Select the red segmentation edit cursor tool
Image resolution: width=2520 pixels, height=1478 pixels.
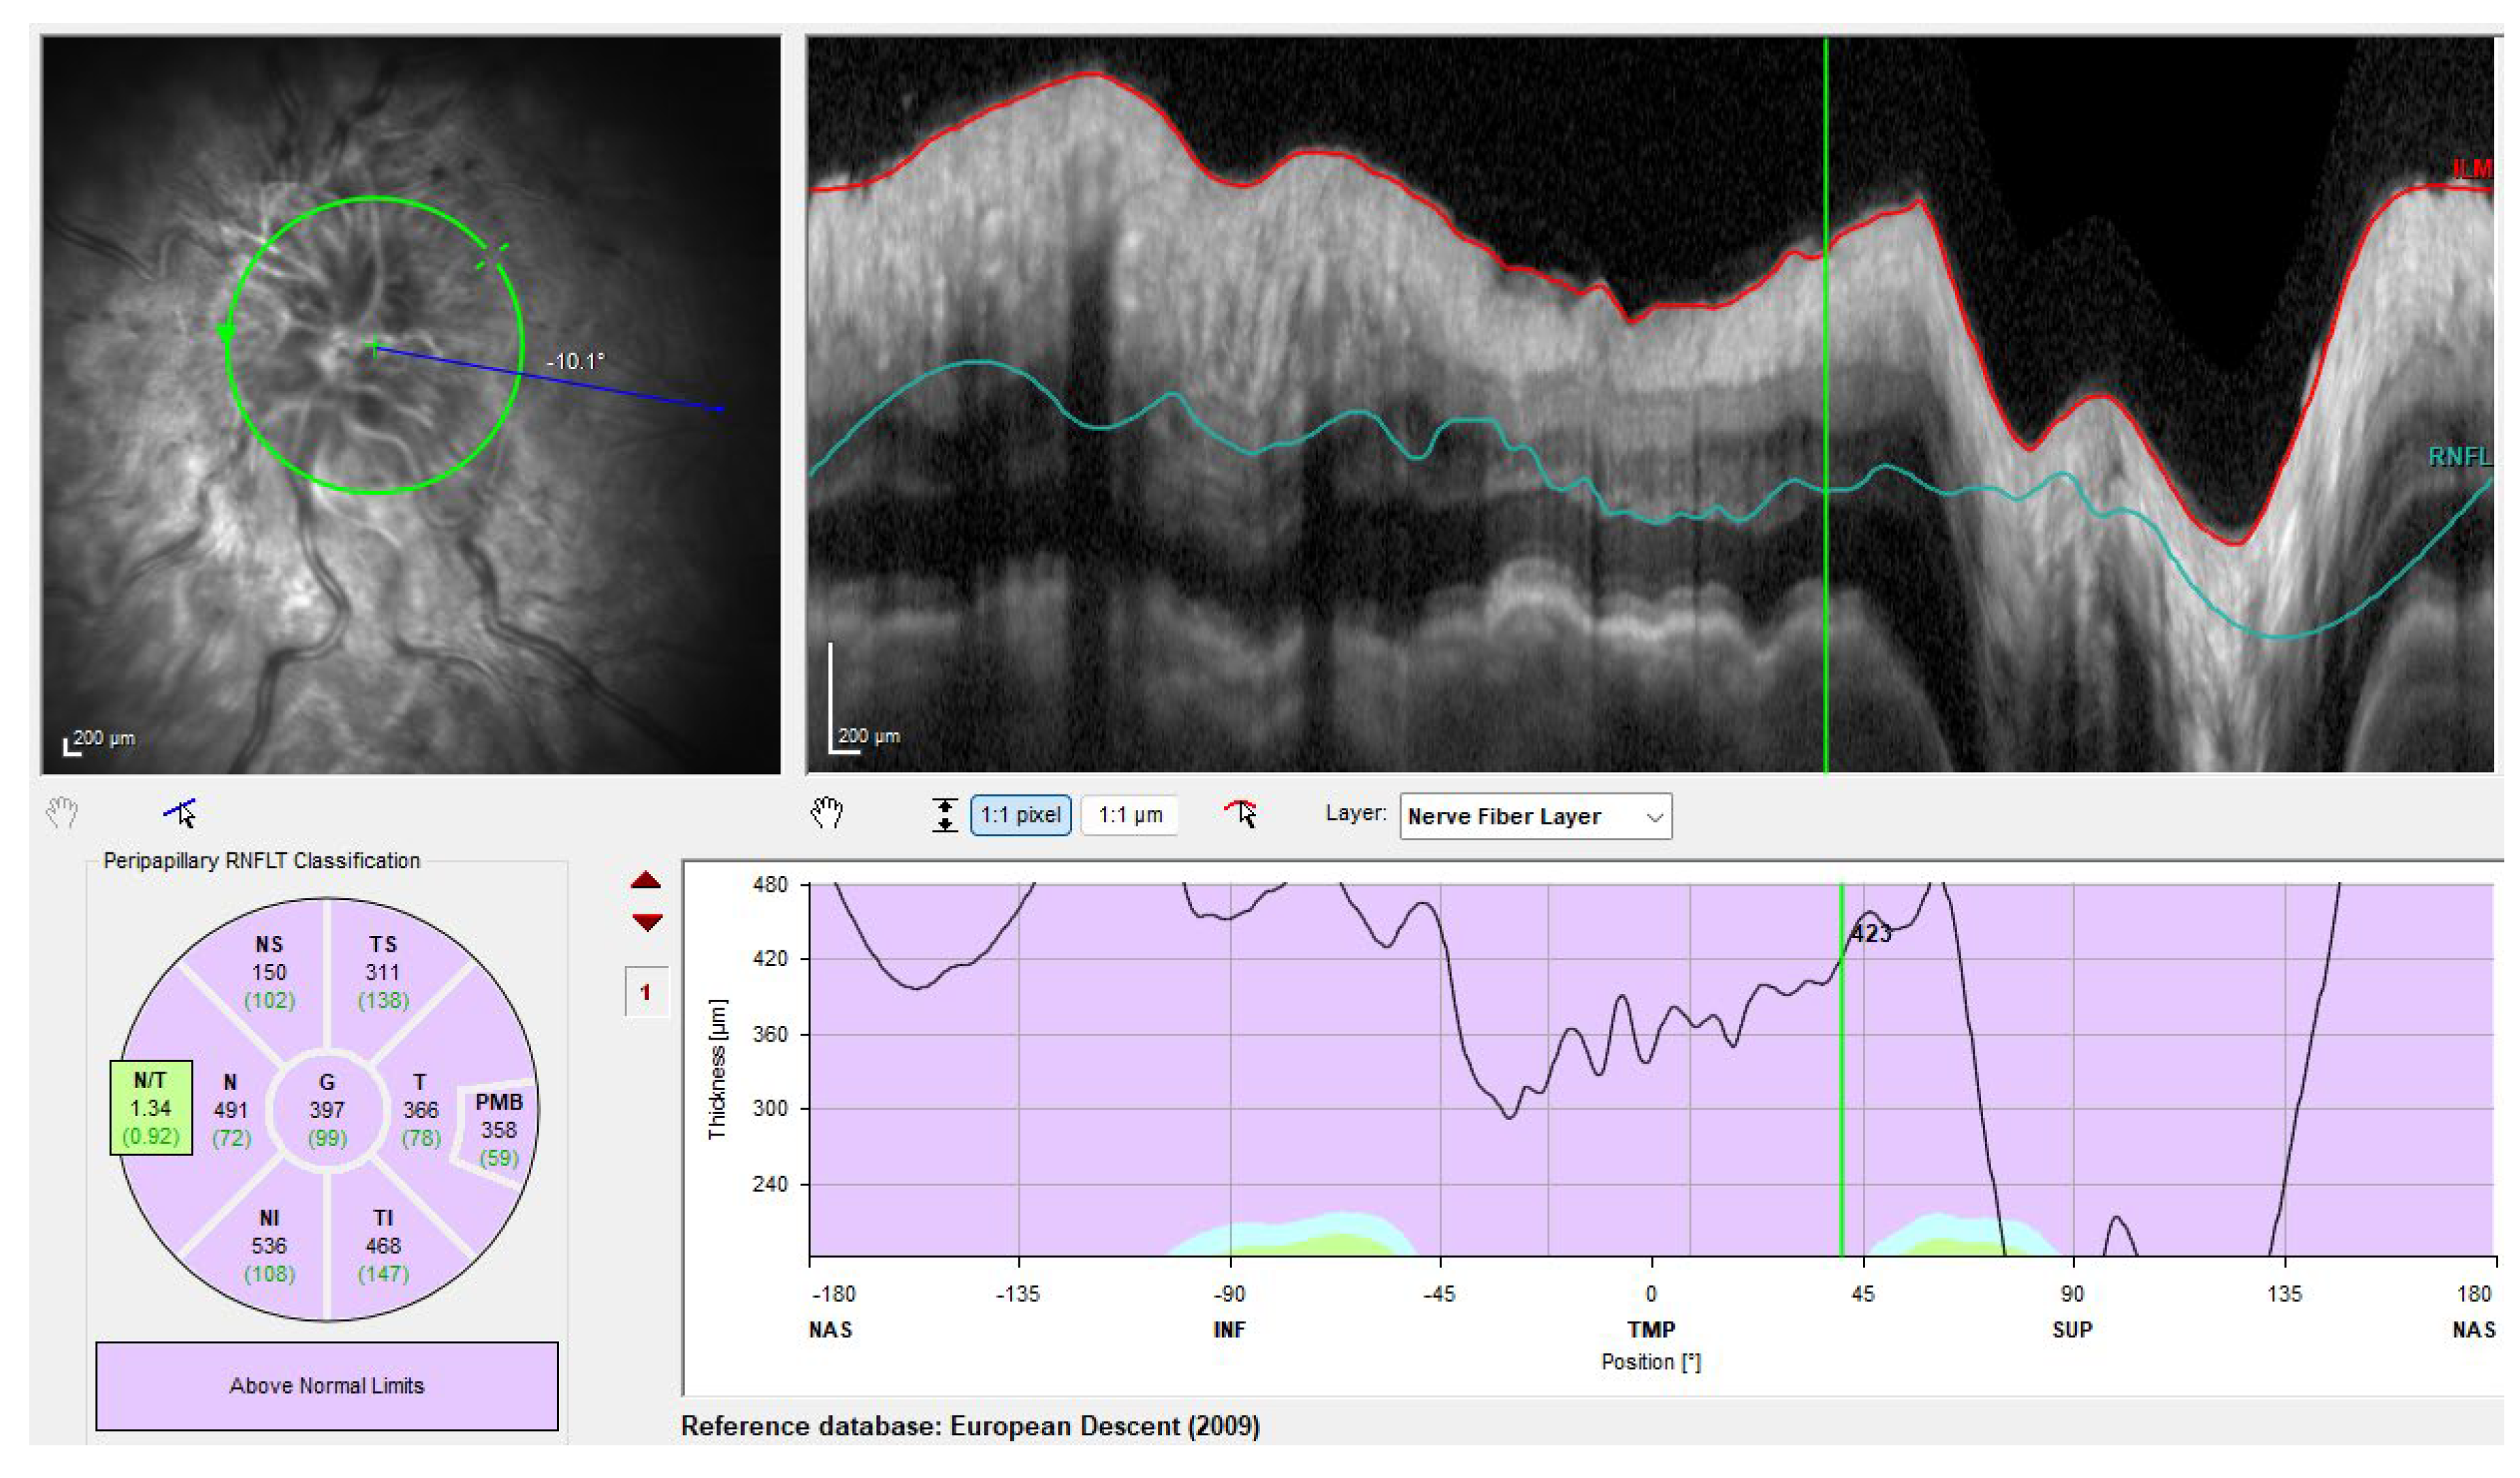[x=1241, y=813]
